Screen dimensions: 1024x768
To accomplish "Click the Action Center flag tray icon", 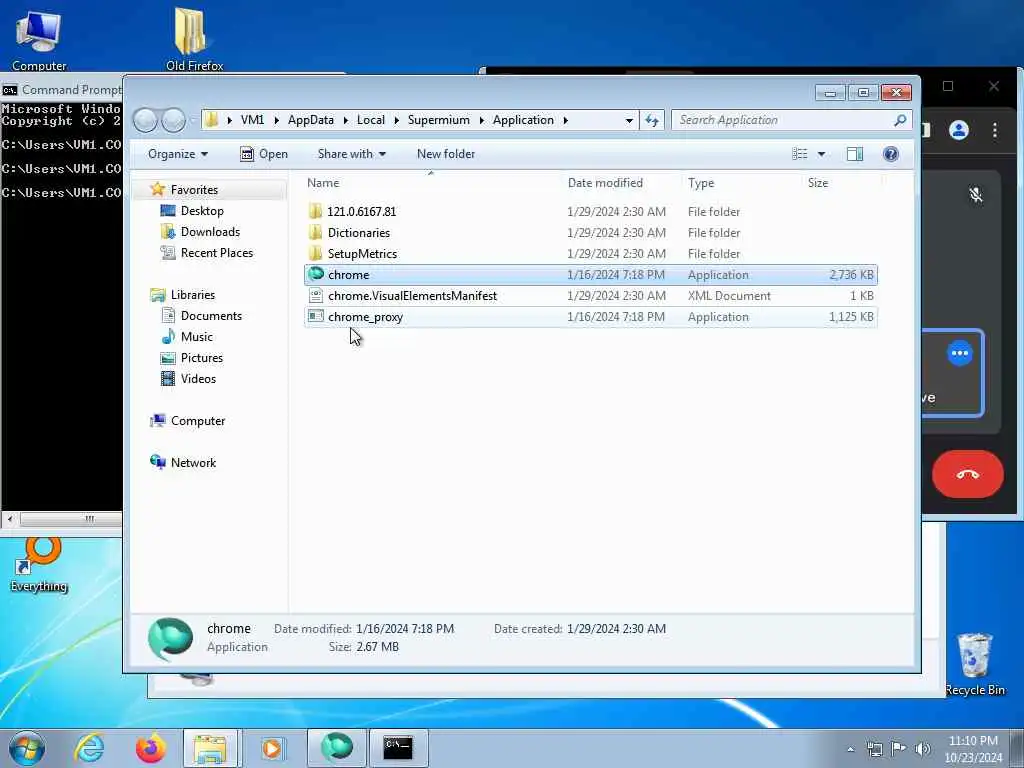I will [899, 748].
